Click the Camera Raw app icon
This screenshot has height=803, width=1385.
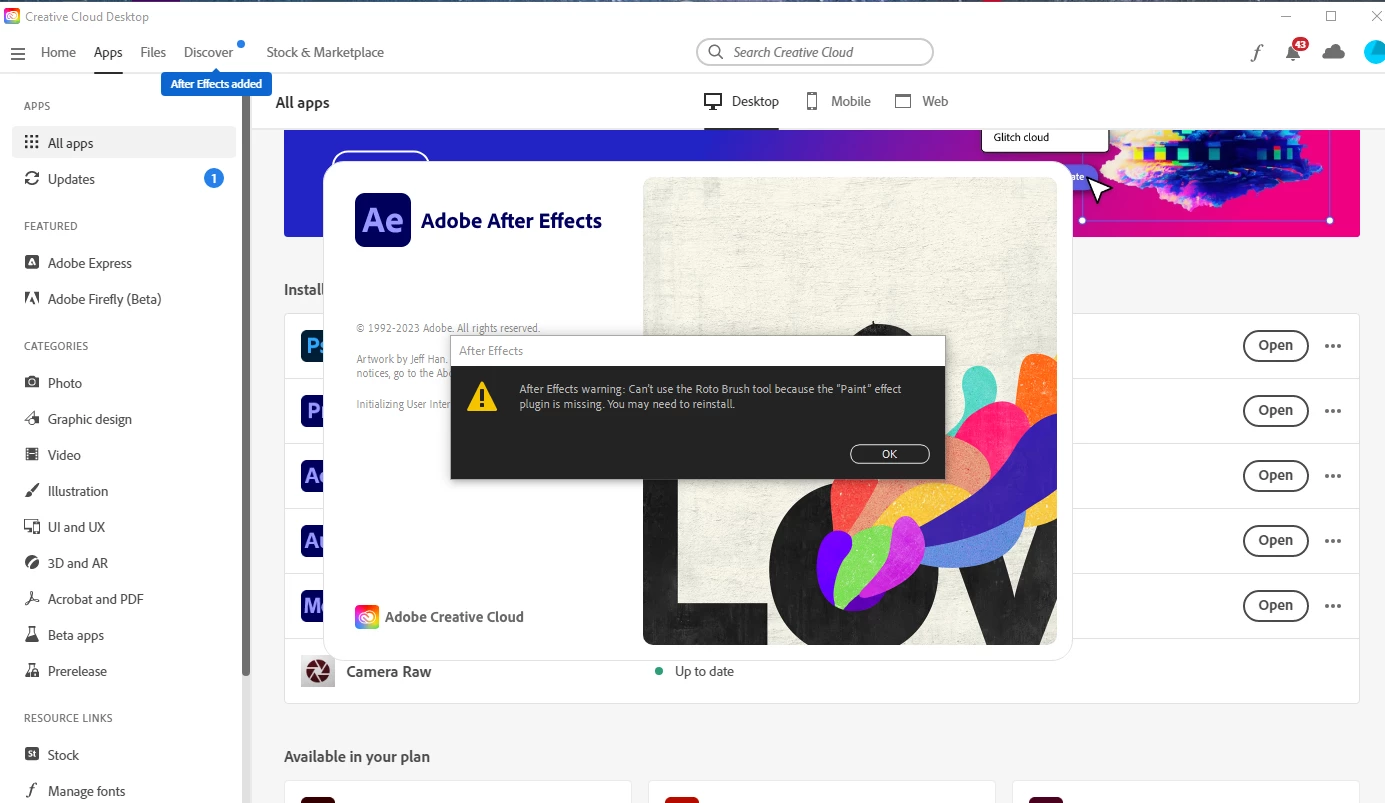318,671
